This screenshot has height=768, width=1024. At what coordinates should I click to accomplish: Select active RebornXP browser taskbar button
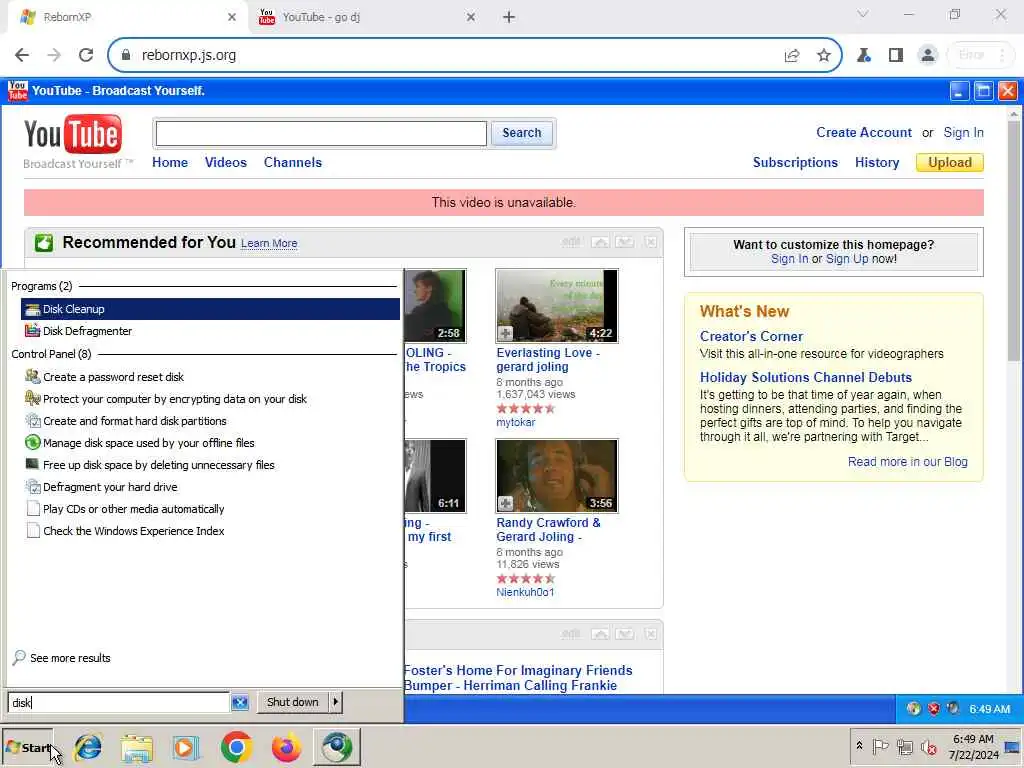(336, 747)
